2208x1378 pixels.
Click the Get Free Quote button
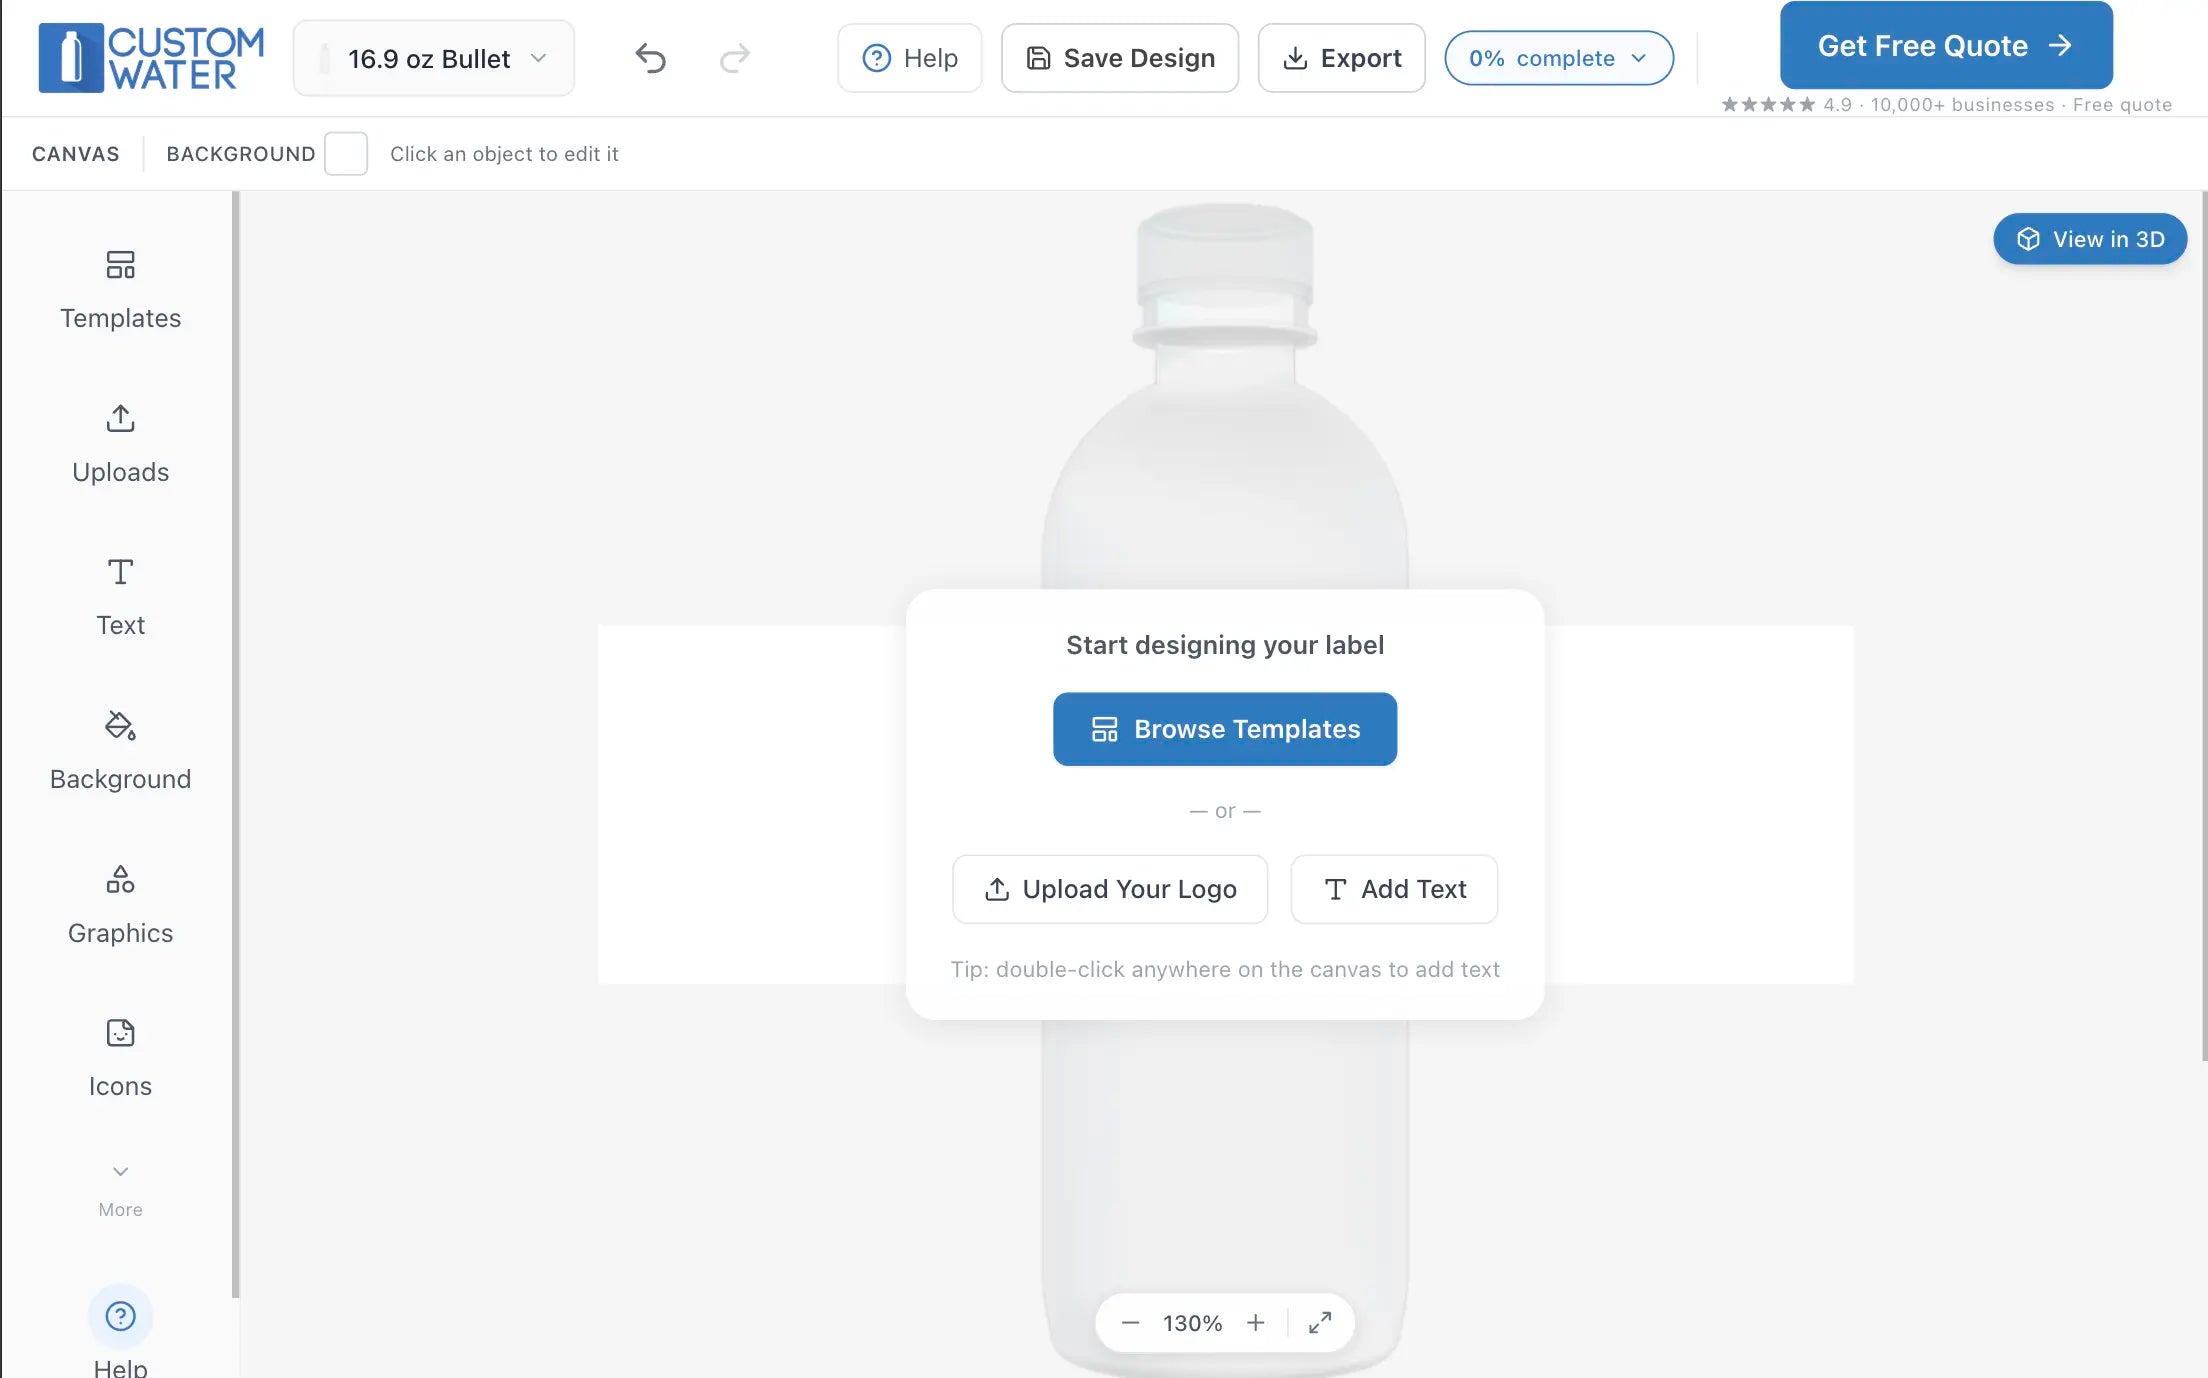(x=1944, y=45)
